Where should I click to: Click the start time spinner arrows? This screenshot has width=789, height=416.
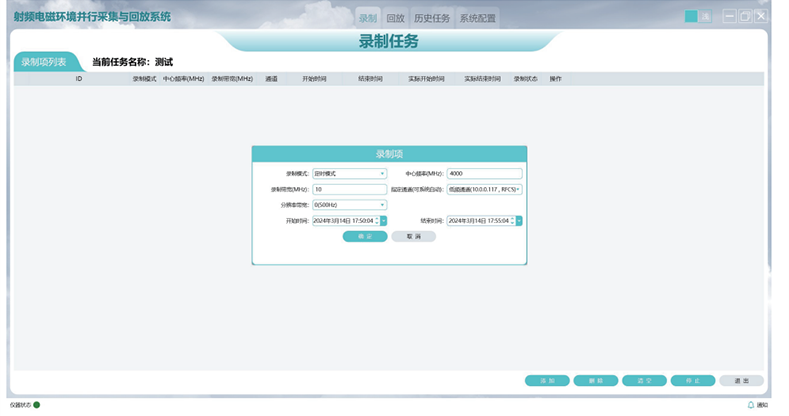tap(376, 220)
